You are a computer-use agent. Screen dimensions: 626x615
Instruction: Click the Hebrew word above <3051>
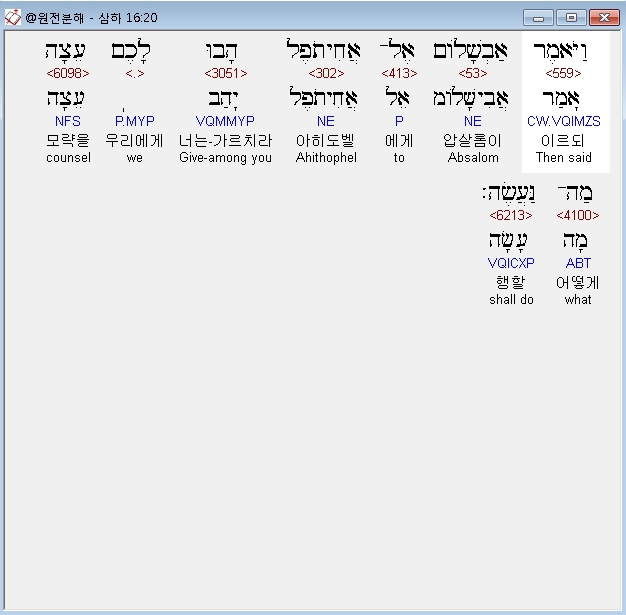[x=222, y=51]
